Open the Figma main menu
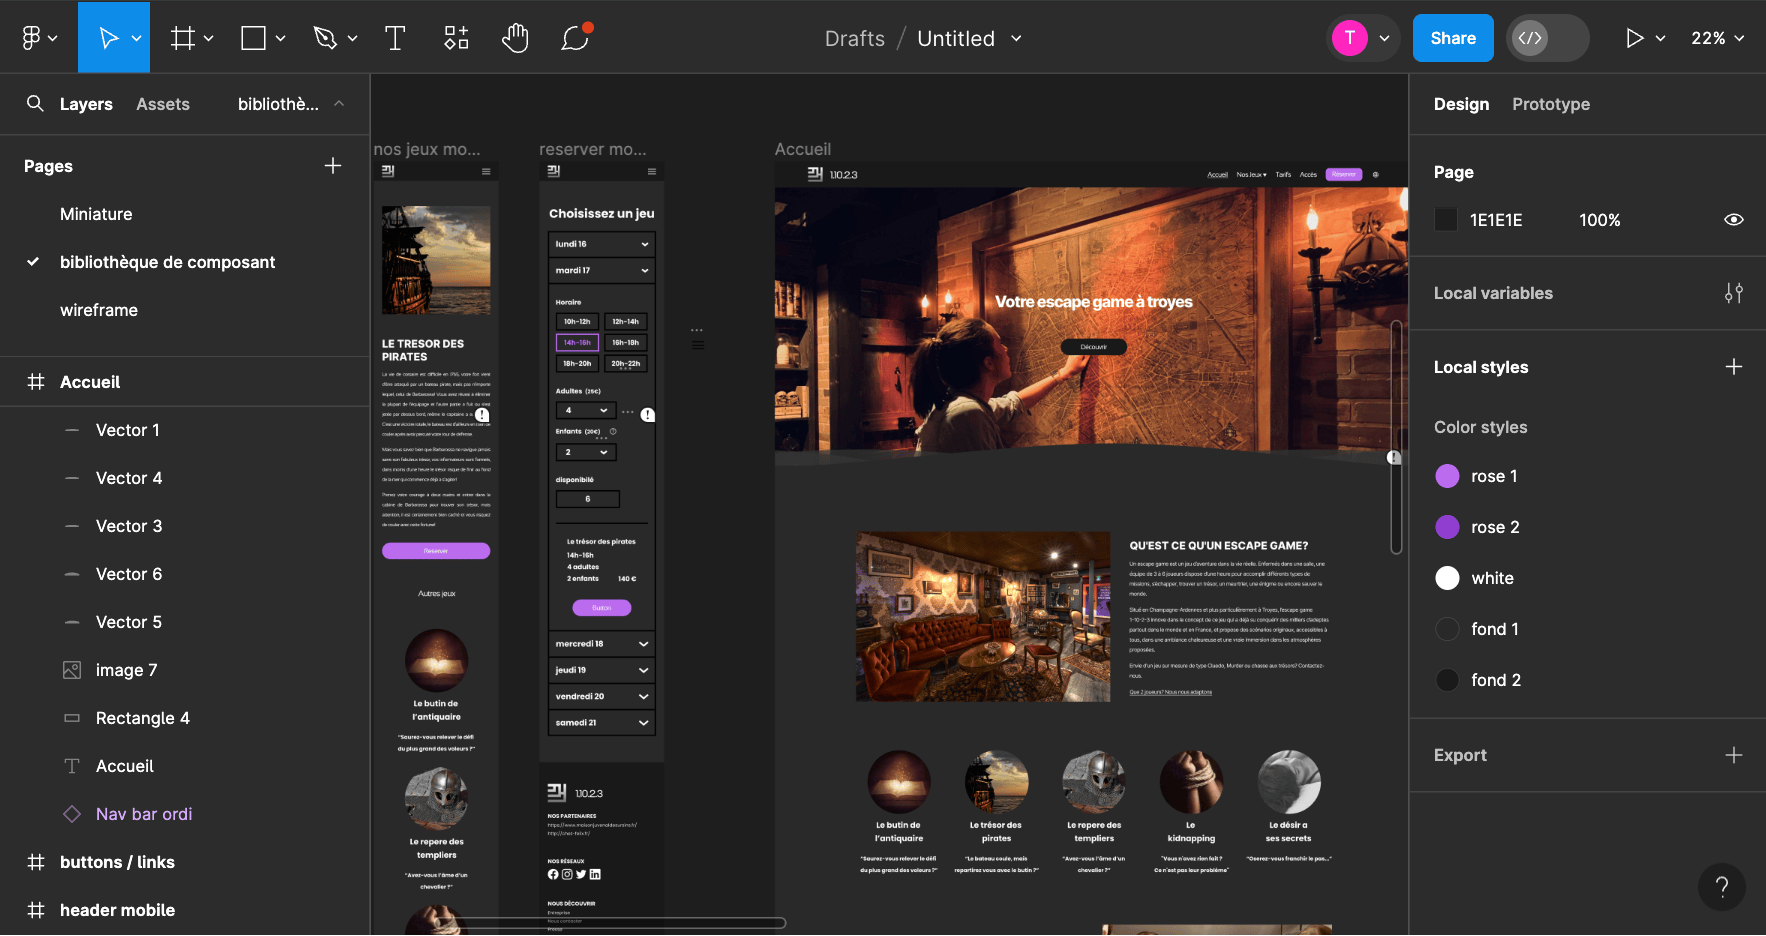Screen dimensions: 1766x936 pyautogui.click(x=38, y=38)
